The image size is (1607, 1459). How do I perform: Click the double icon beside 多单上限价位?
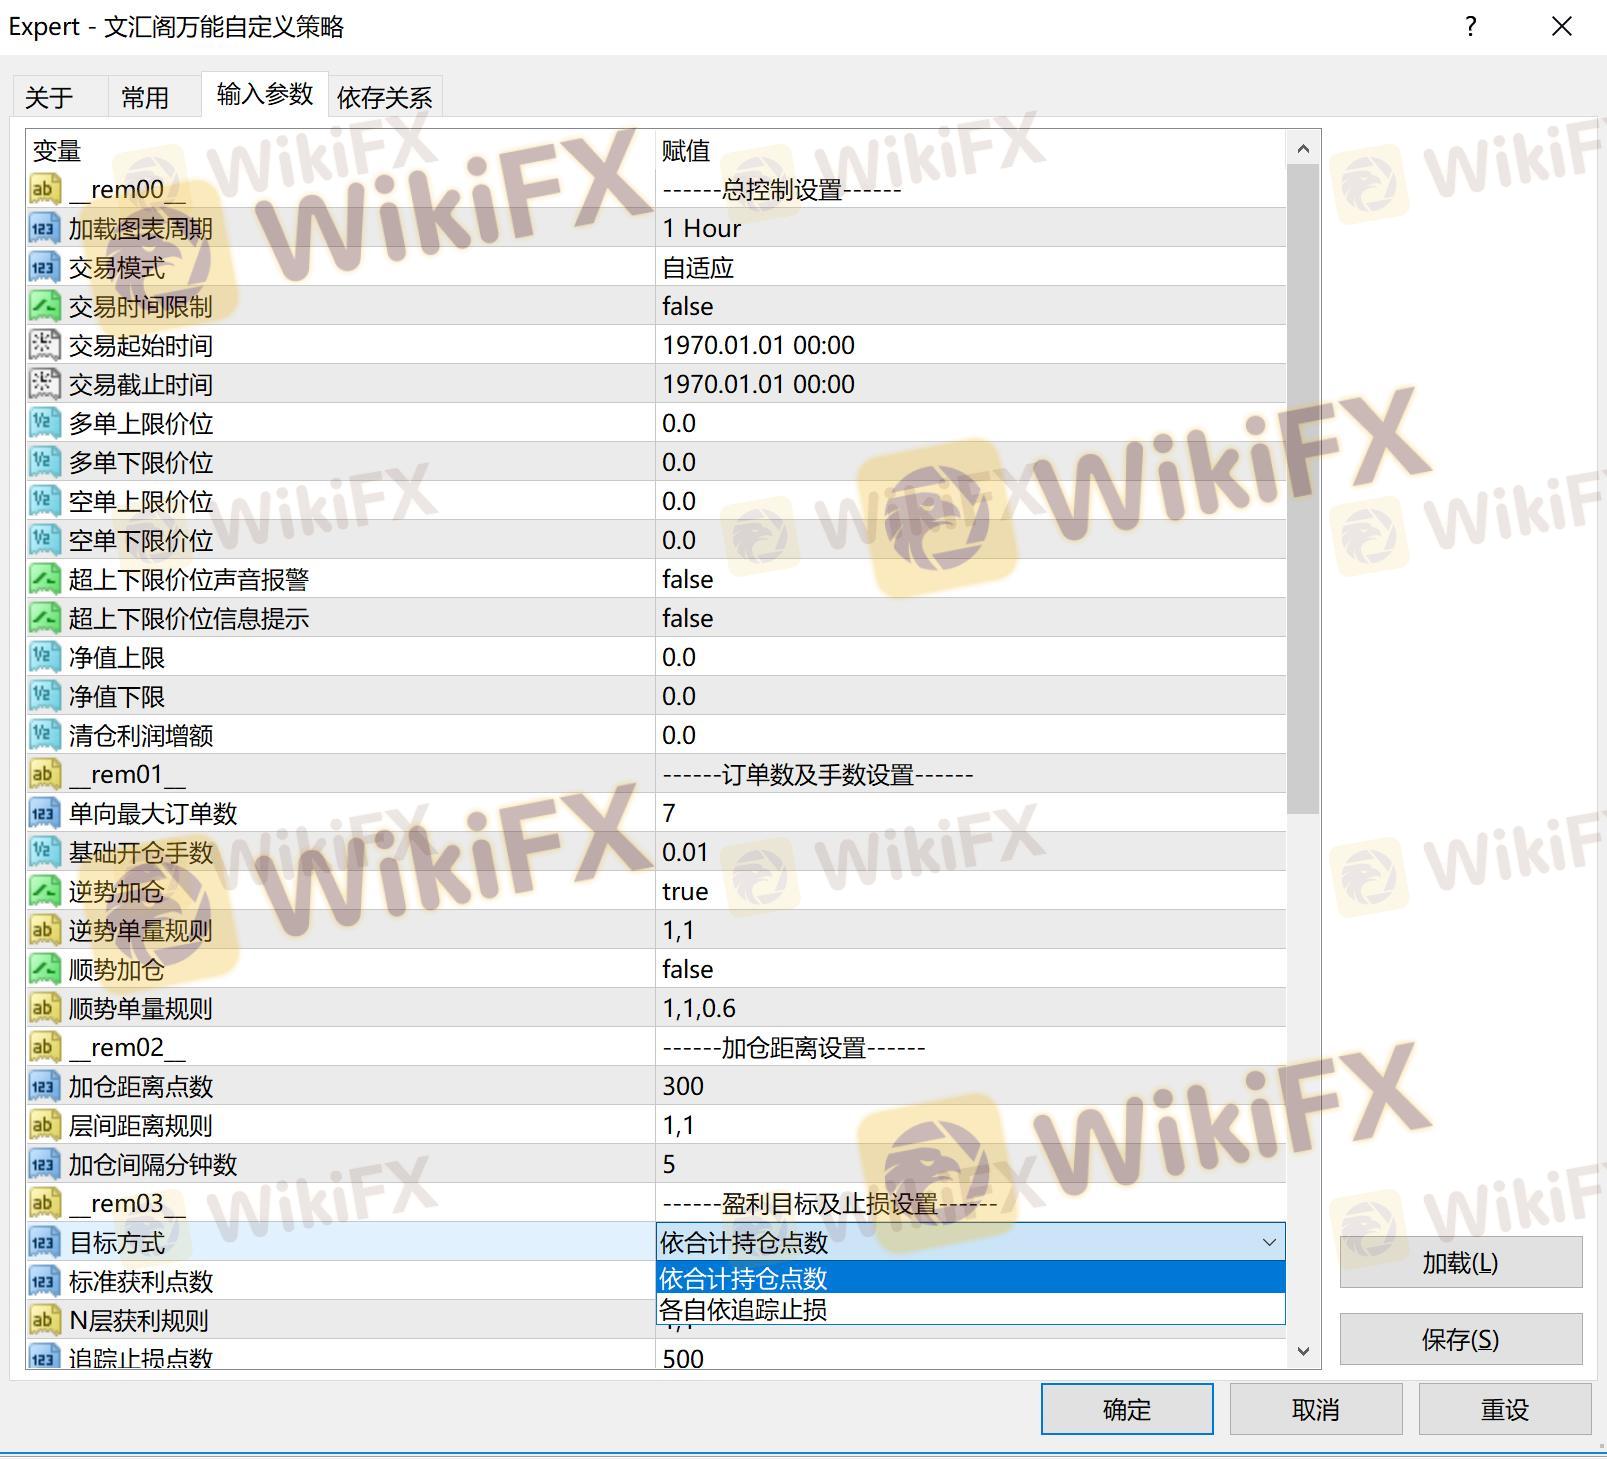click(44, 423)
